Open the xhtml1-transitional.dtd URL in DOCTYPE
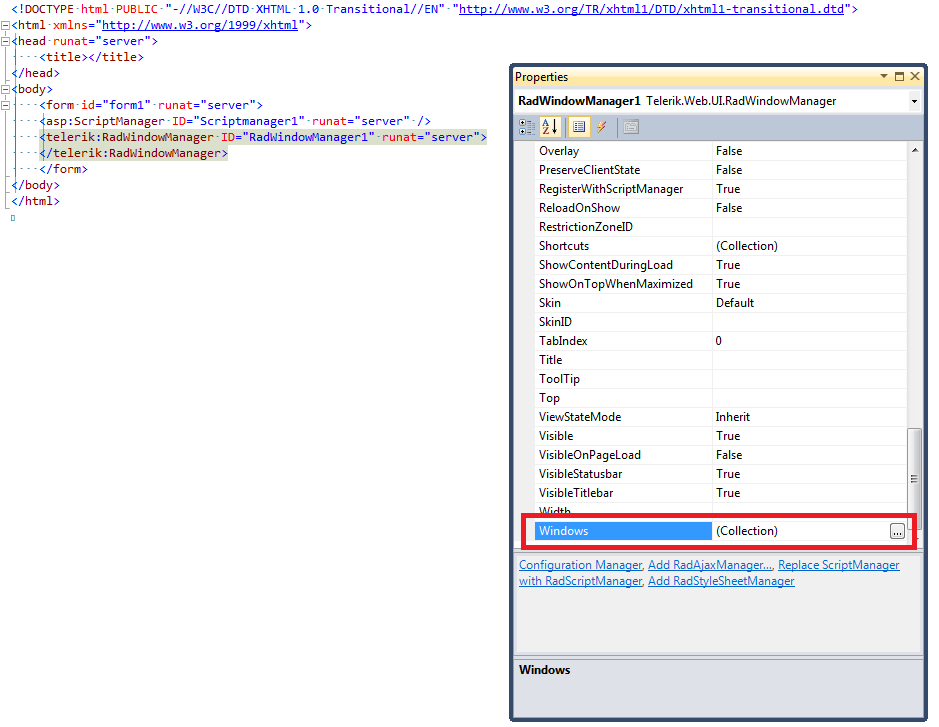Viewport: 939px width, 727px height. [651, 9]
